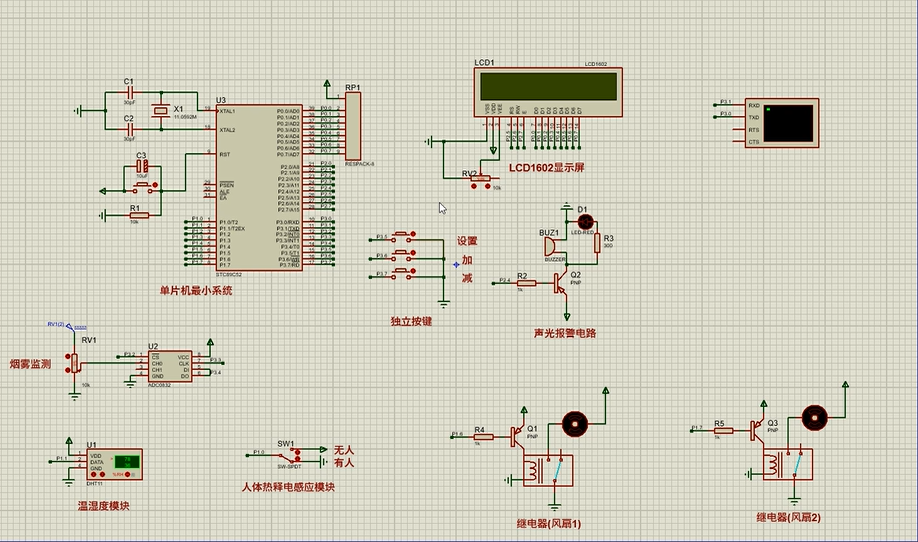Click RV1 potentiometer lower decrease dot
The image size is (918, 542).
pyautogui.click(x=68, y=369)
